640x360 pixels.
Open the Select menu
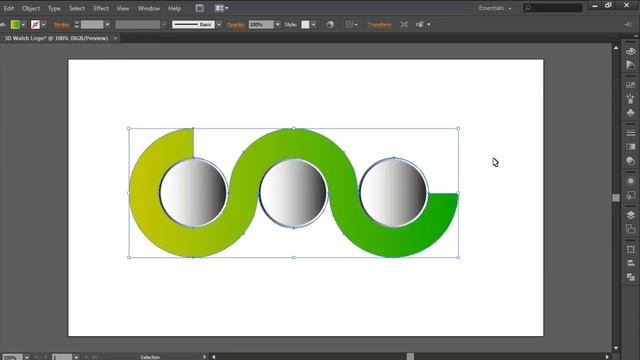(77, 8)
